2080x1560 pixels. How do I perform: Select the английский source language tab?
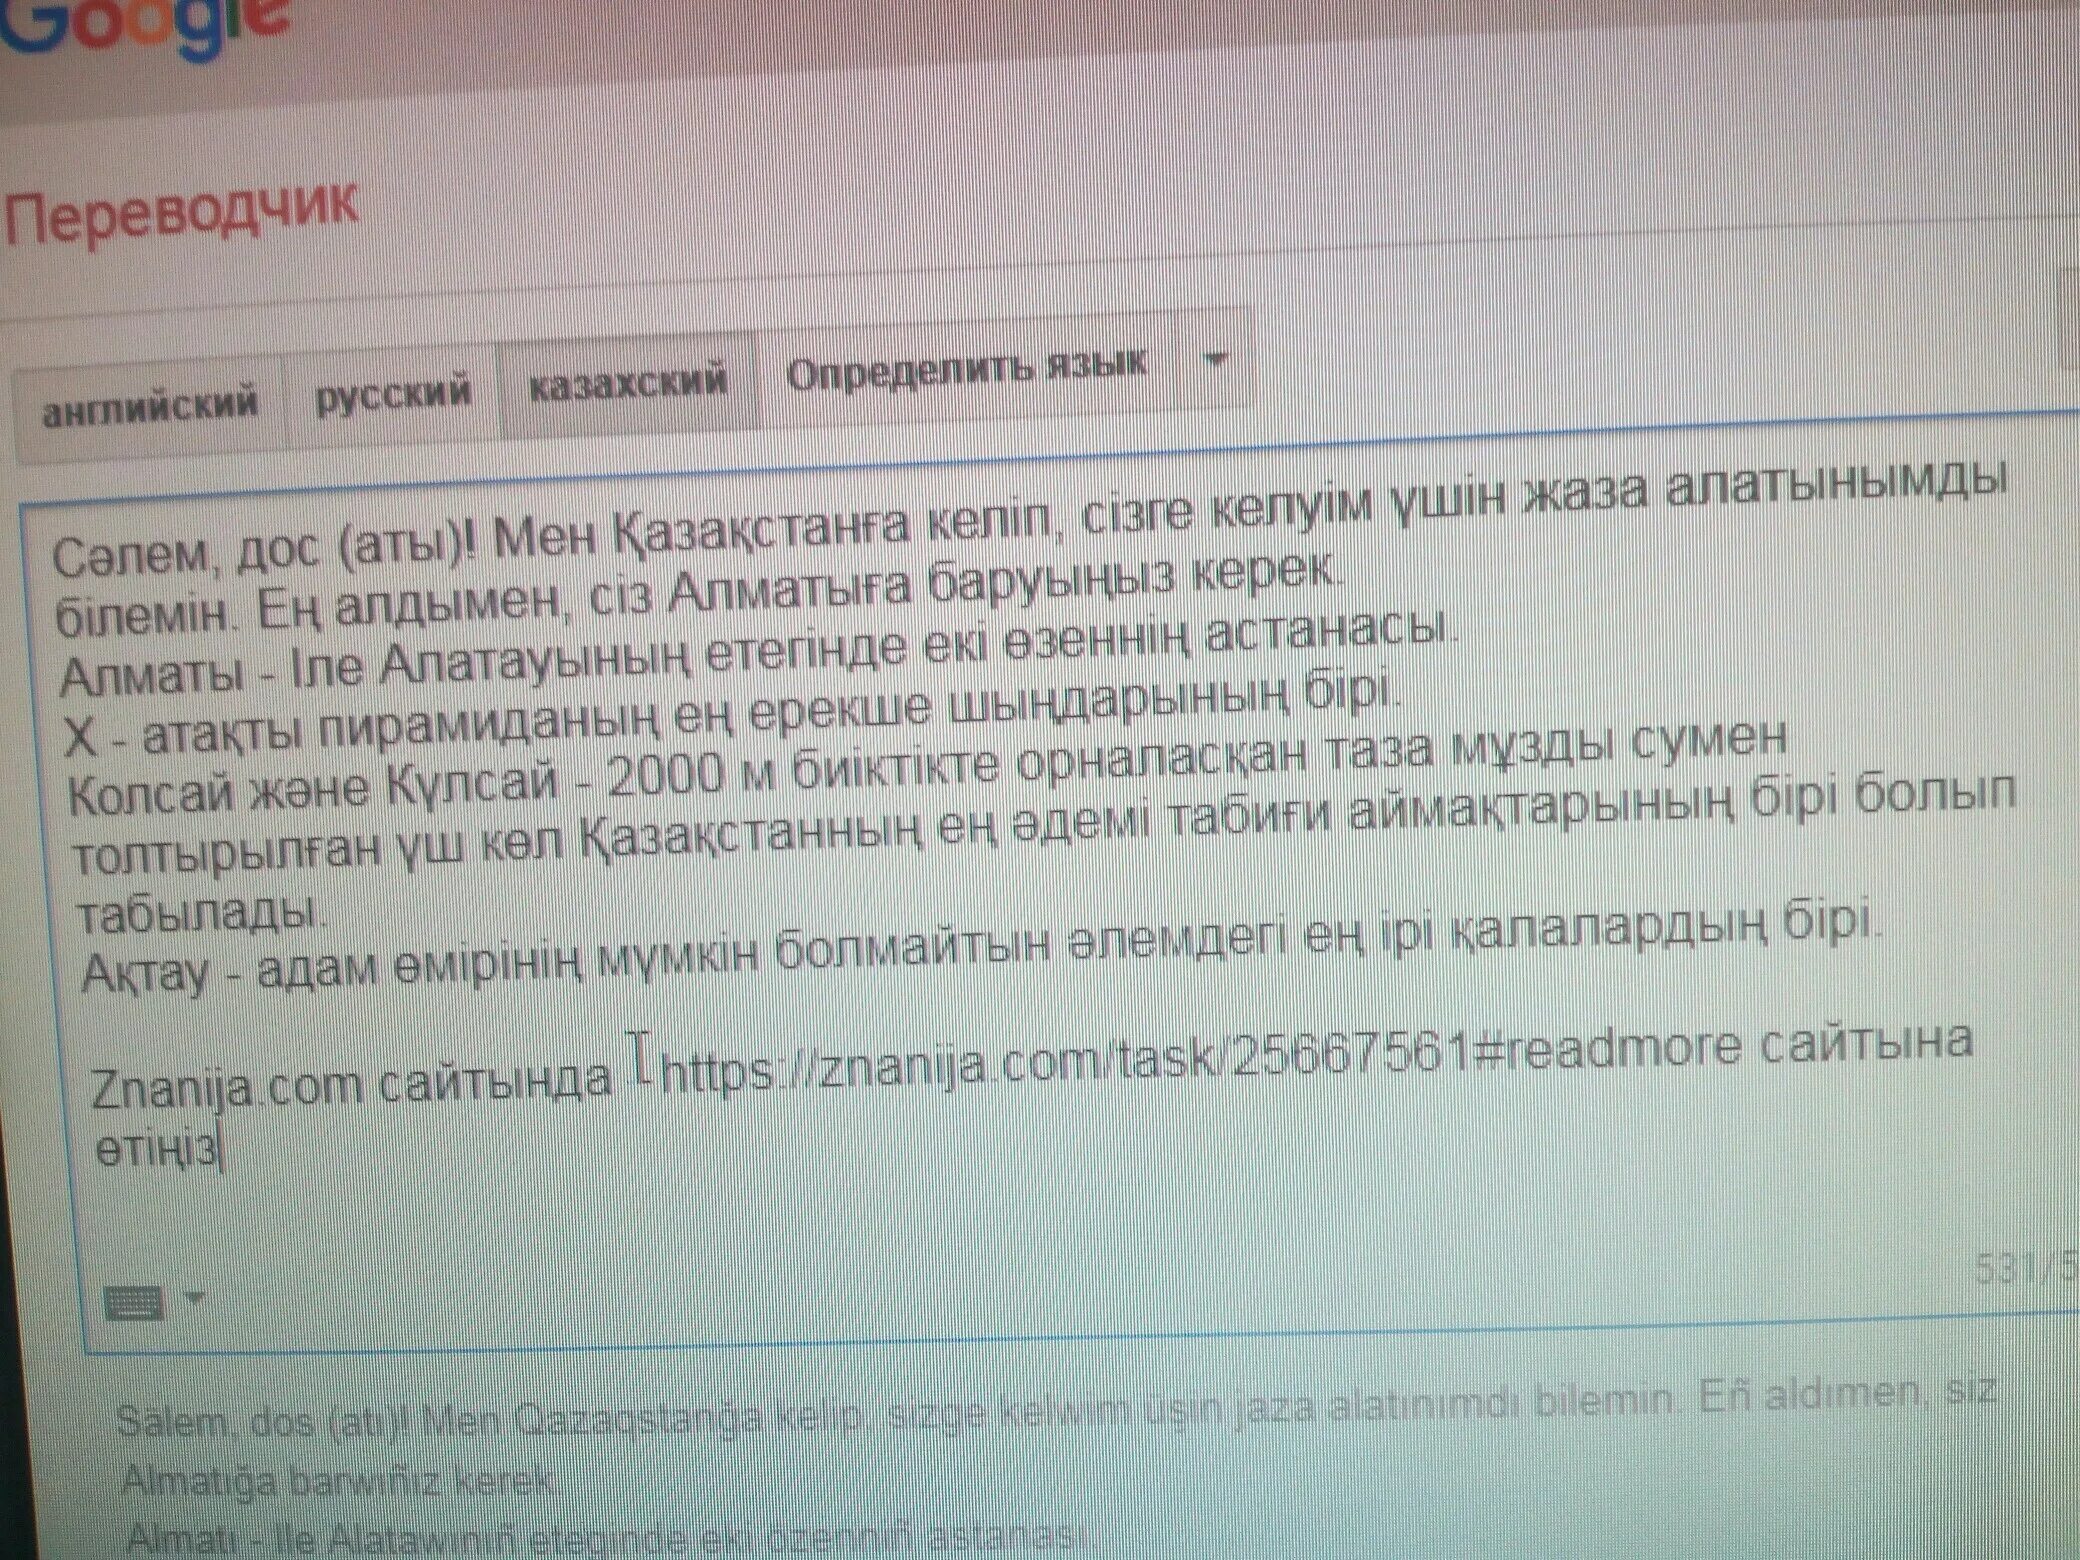point(150,407)
